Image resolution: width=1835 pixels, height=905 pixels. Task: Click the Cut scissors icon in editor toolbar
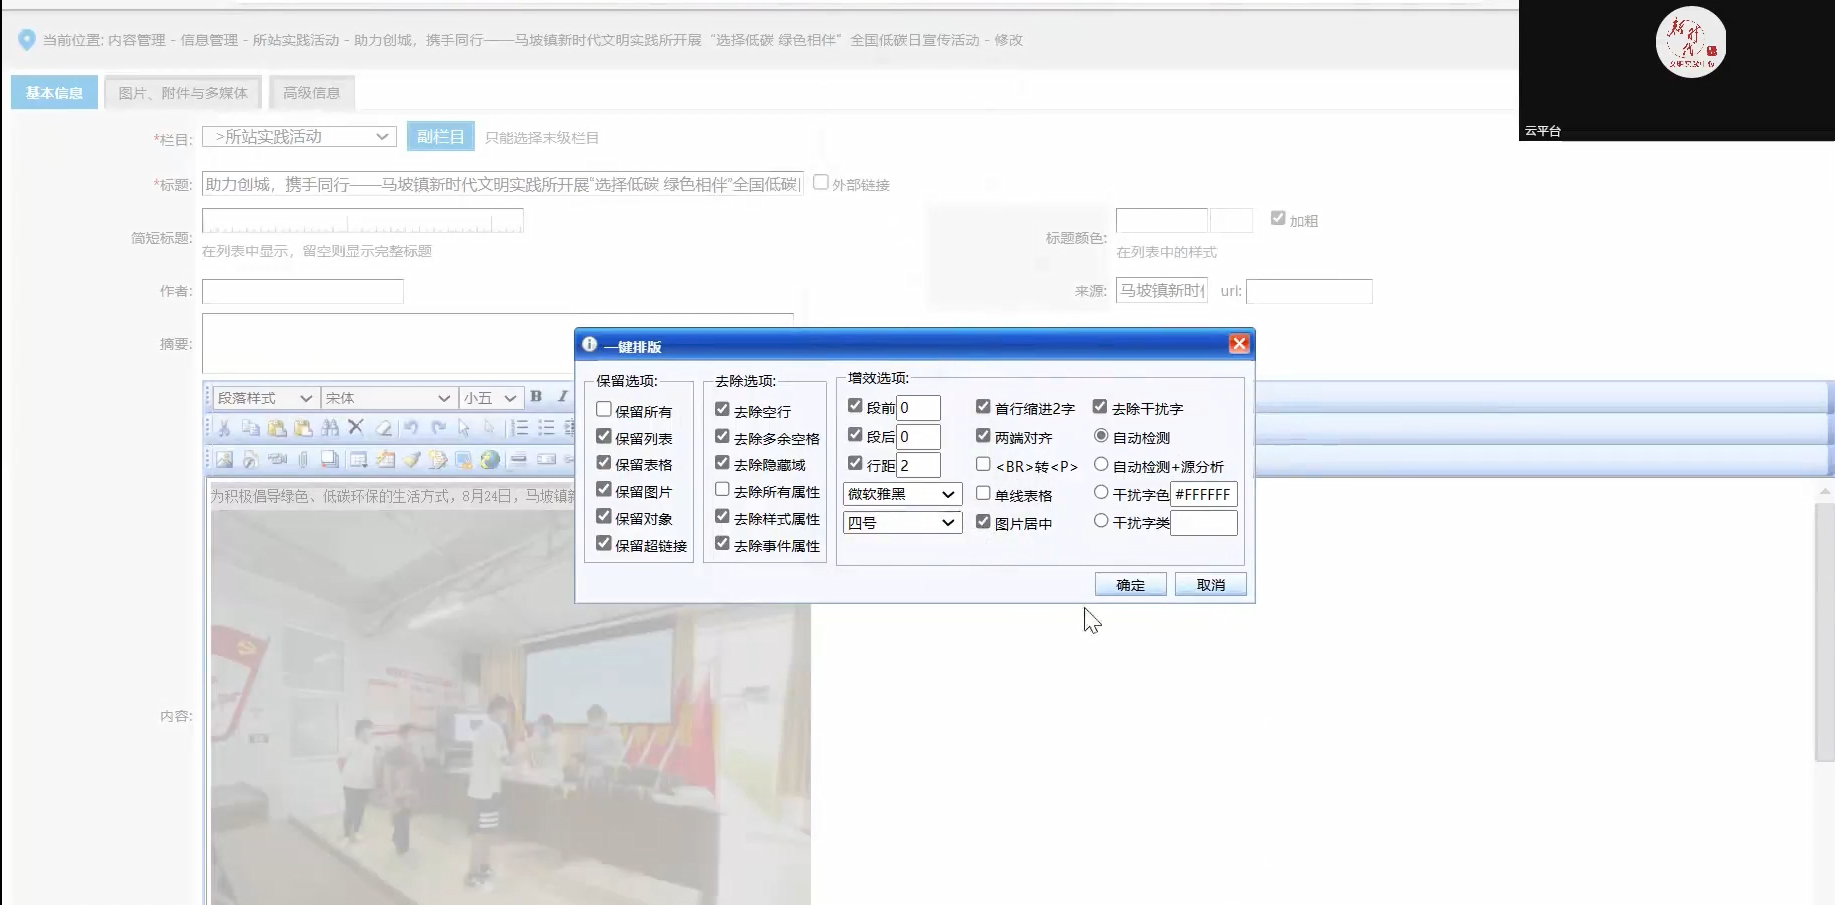(224, 428)
